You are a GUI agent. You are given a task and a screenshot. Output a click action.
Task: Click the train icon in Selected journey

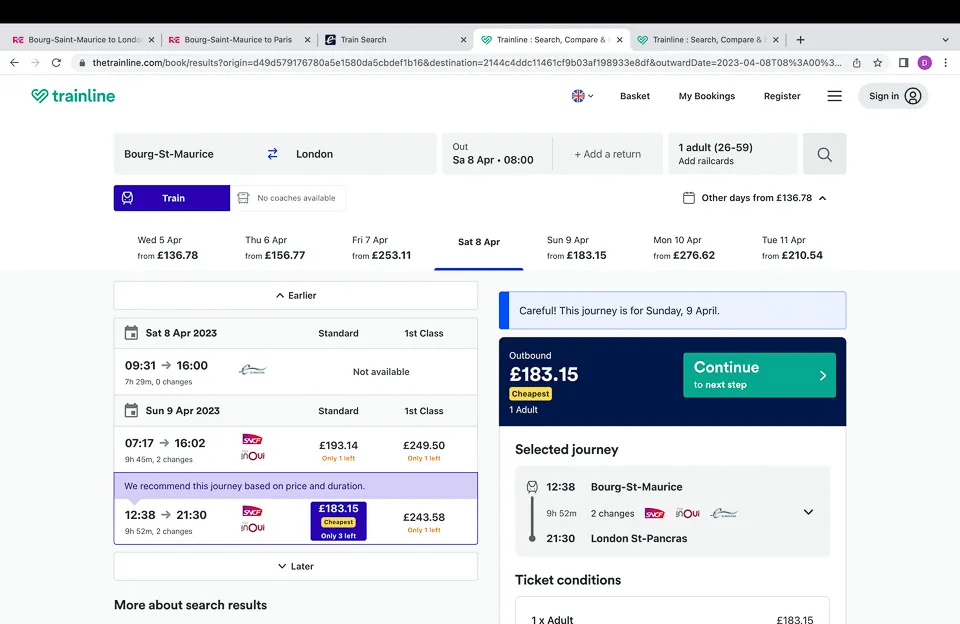point(532,487)
